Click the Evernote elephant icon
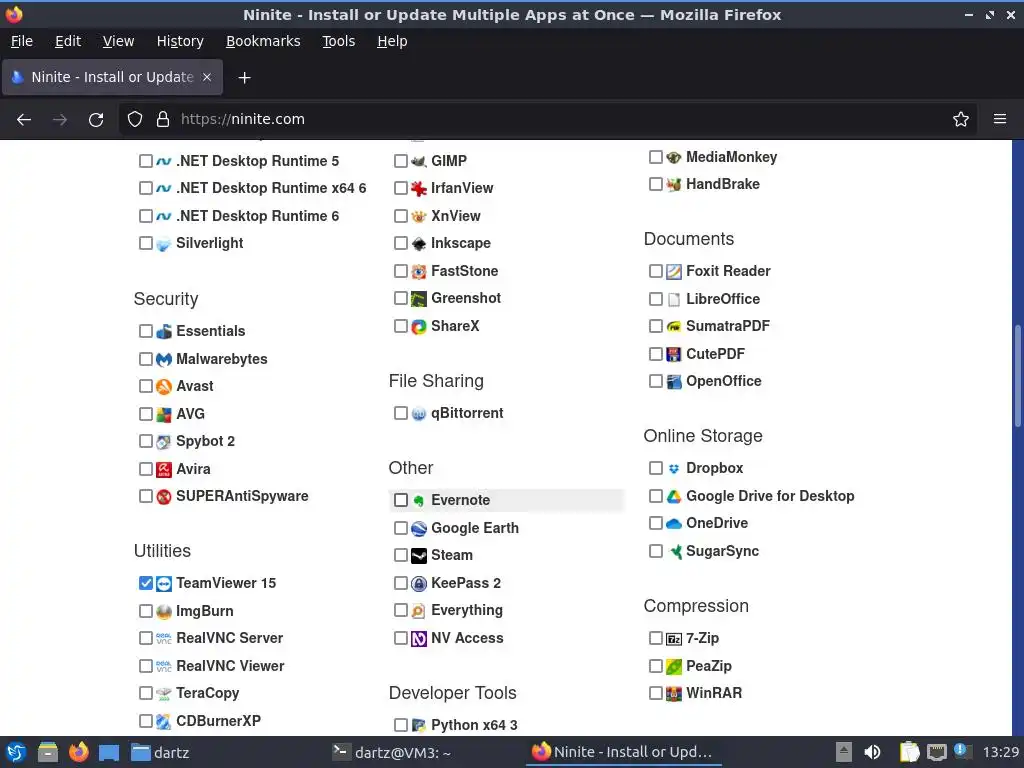 point(419,501)
